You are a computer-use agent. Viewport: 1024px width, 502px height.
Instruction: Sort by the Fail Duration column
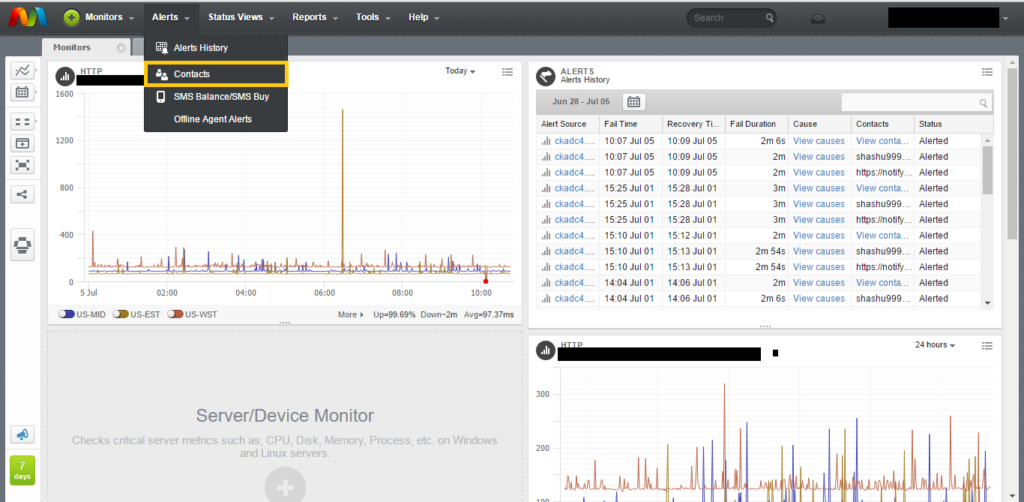point(757,124)
